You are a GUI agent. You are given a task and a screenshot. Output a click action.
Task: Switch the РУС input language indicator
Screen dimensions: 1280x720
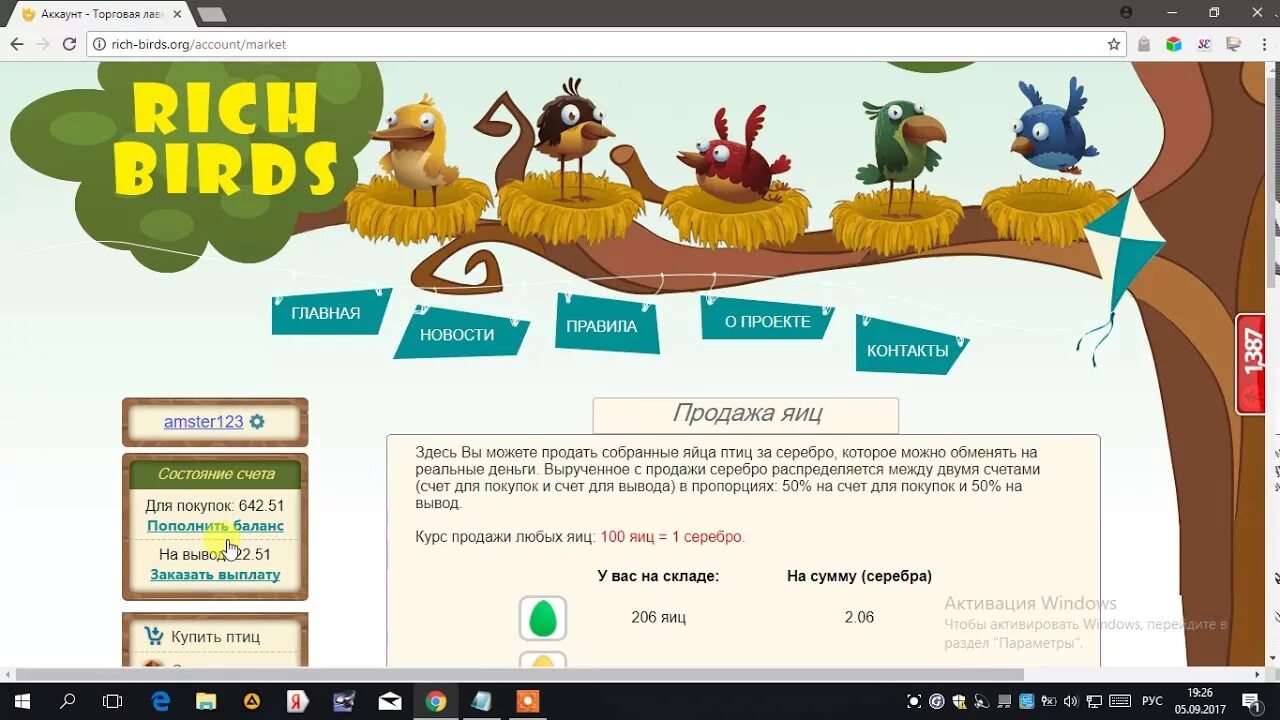coord(1152,701)
